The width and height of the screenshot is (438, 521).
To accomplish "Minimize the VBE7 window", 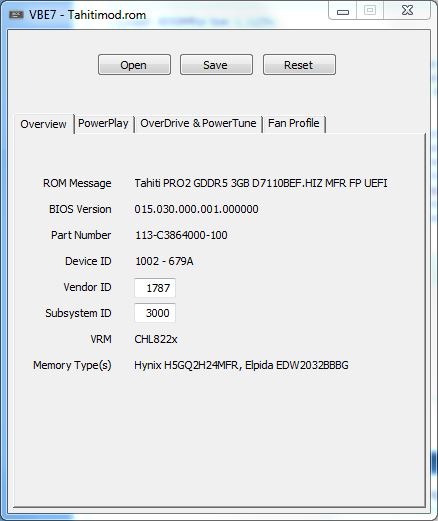I will click(343, 11).
